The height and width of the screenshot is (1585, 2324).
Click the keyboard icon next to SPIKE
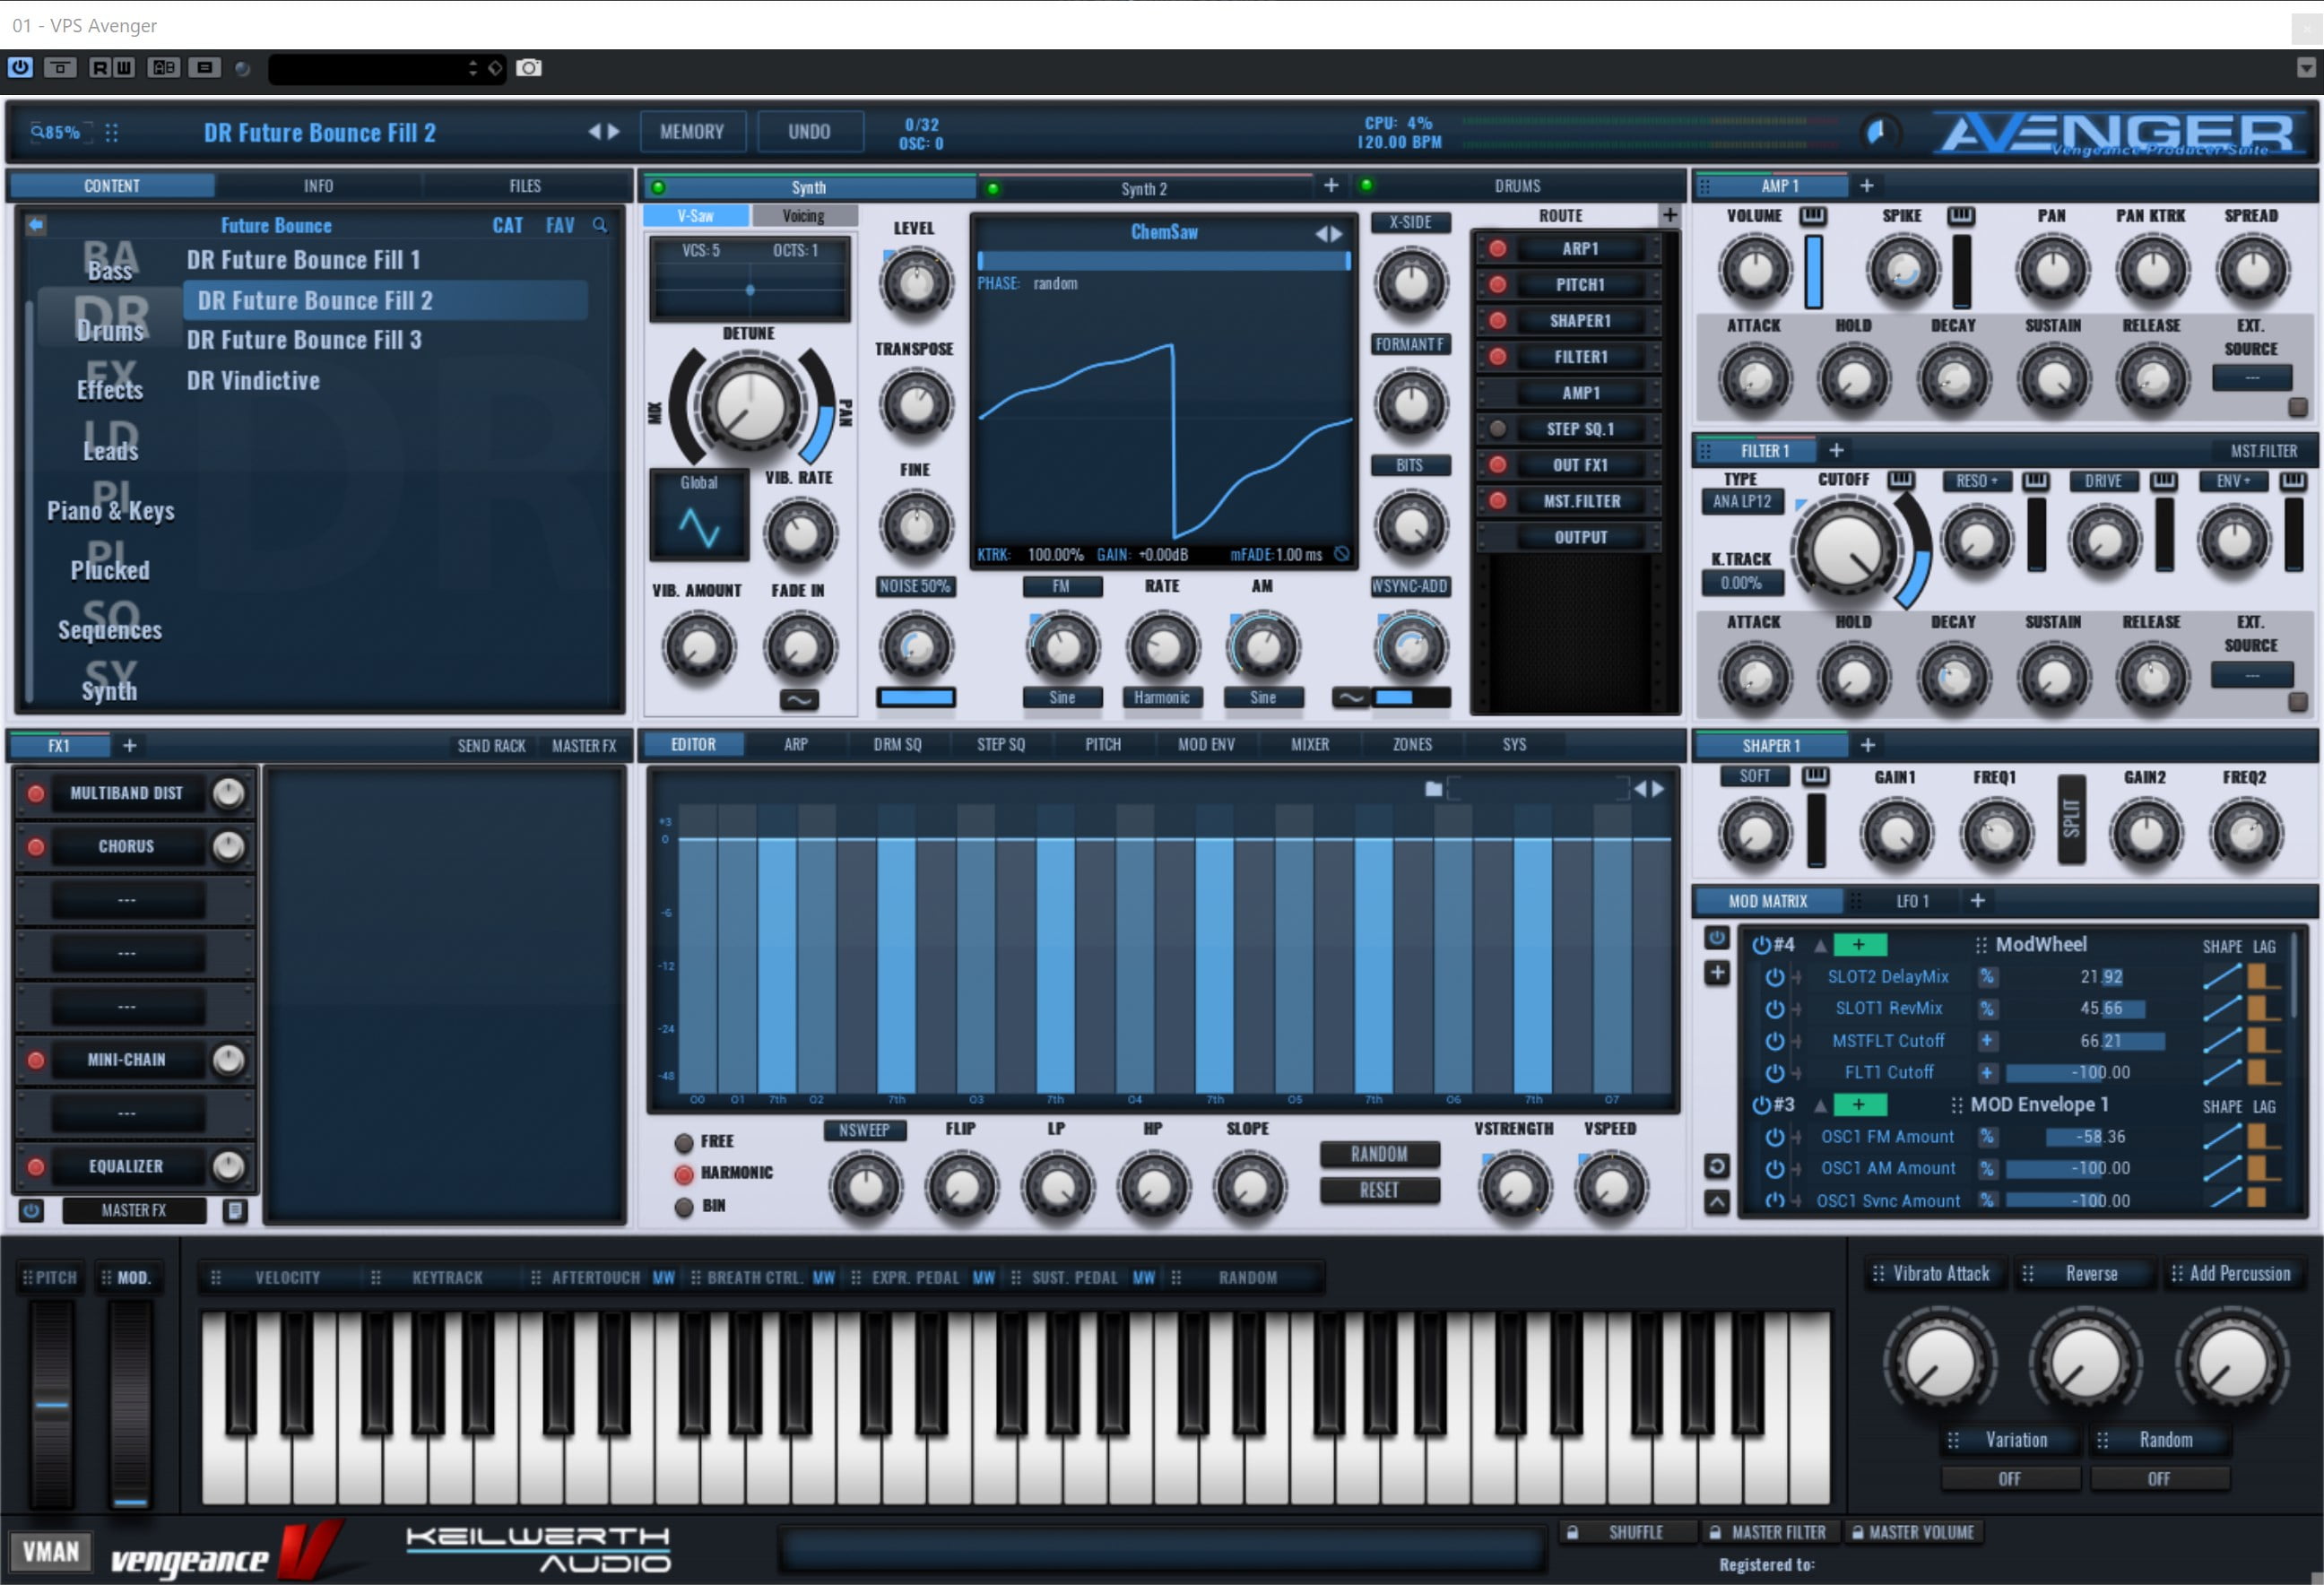tap(1960, 216)
